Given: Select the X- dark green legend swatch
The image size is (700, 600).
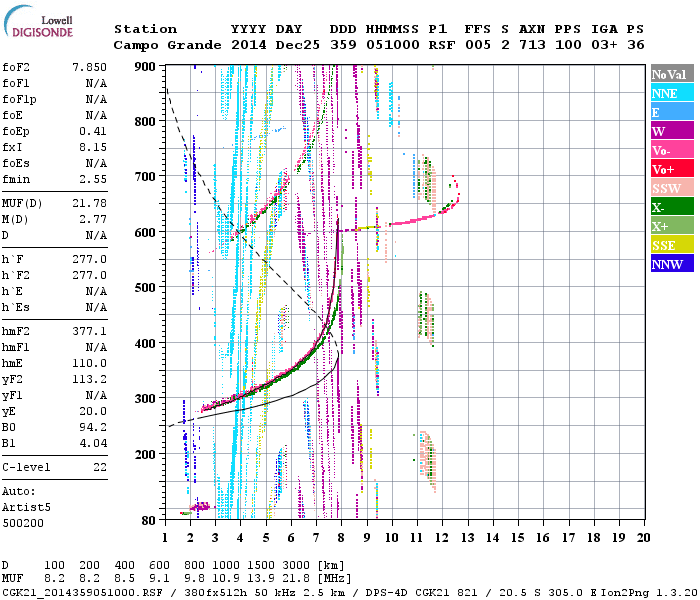Looking at the screenshot, I should pyautogui.click(x=672, y=207).
